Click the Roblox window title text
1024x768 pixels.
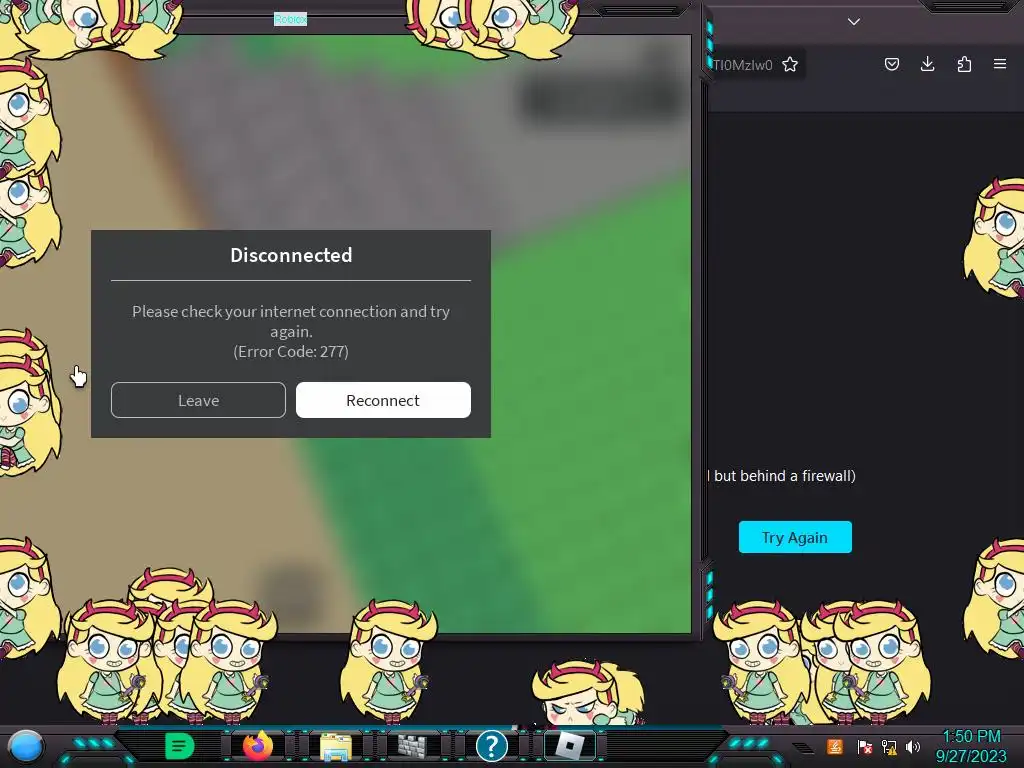coord(290,20)
